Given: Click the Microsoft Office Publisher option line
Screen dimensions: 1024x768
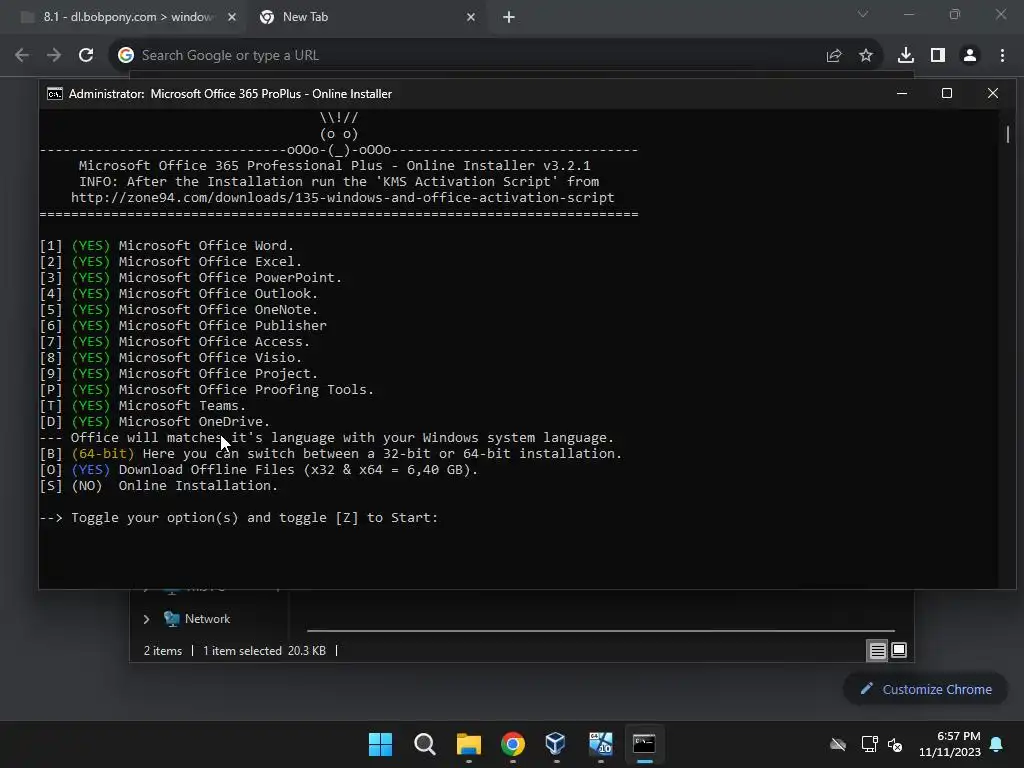Looking at the screenshot, I should pos(183,325).
